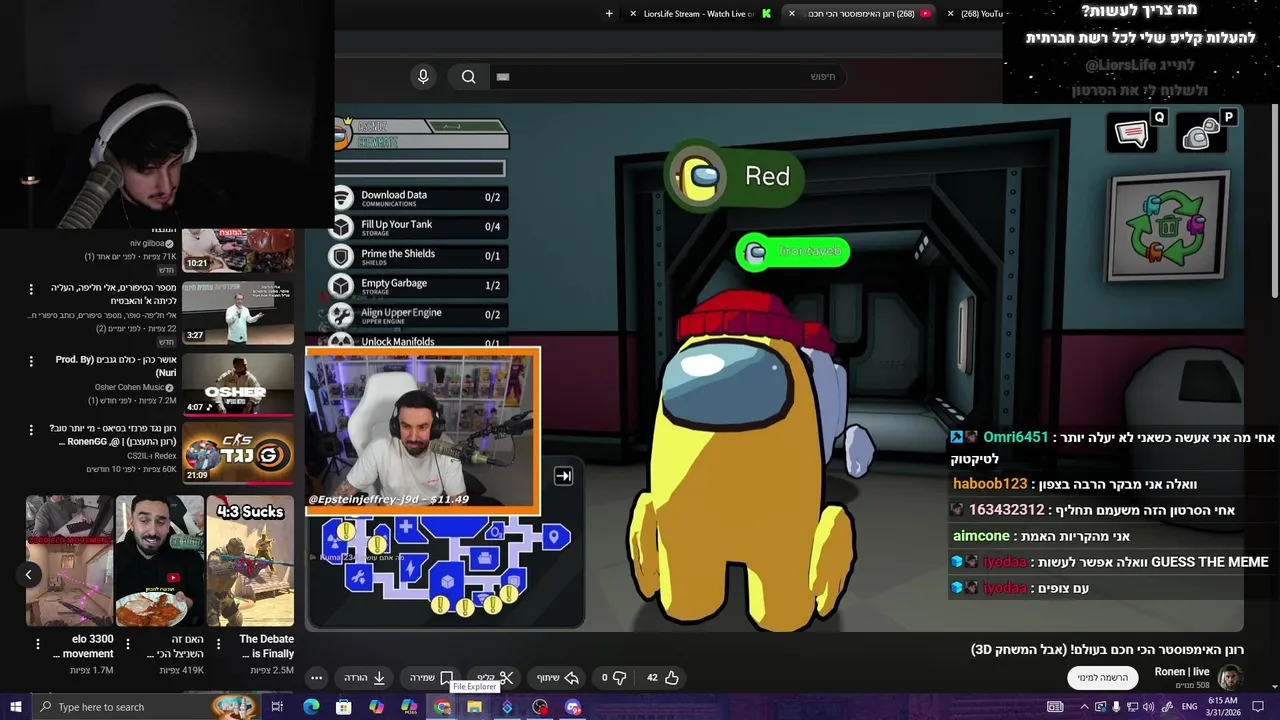Open Microsoft Store from taskbar

tap(344, 707)
